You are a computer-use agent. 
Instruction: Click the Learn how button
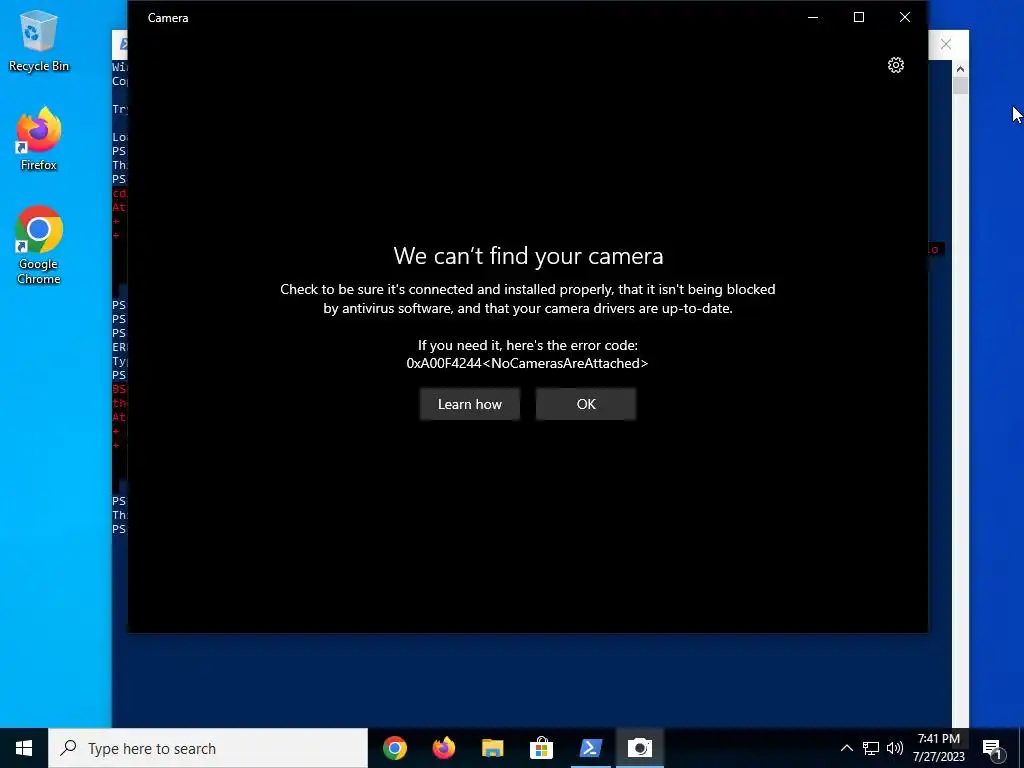(470, 404)
